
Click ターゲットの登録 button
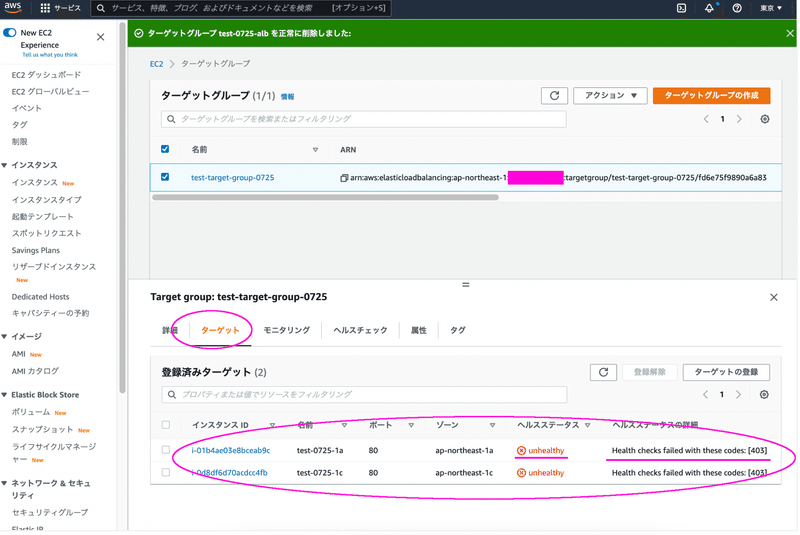[727, 372]
